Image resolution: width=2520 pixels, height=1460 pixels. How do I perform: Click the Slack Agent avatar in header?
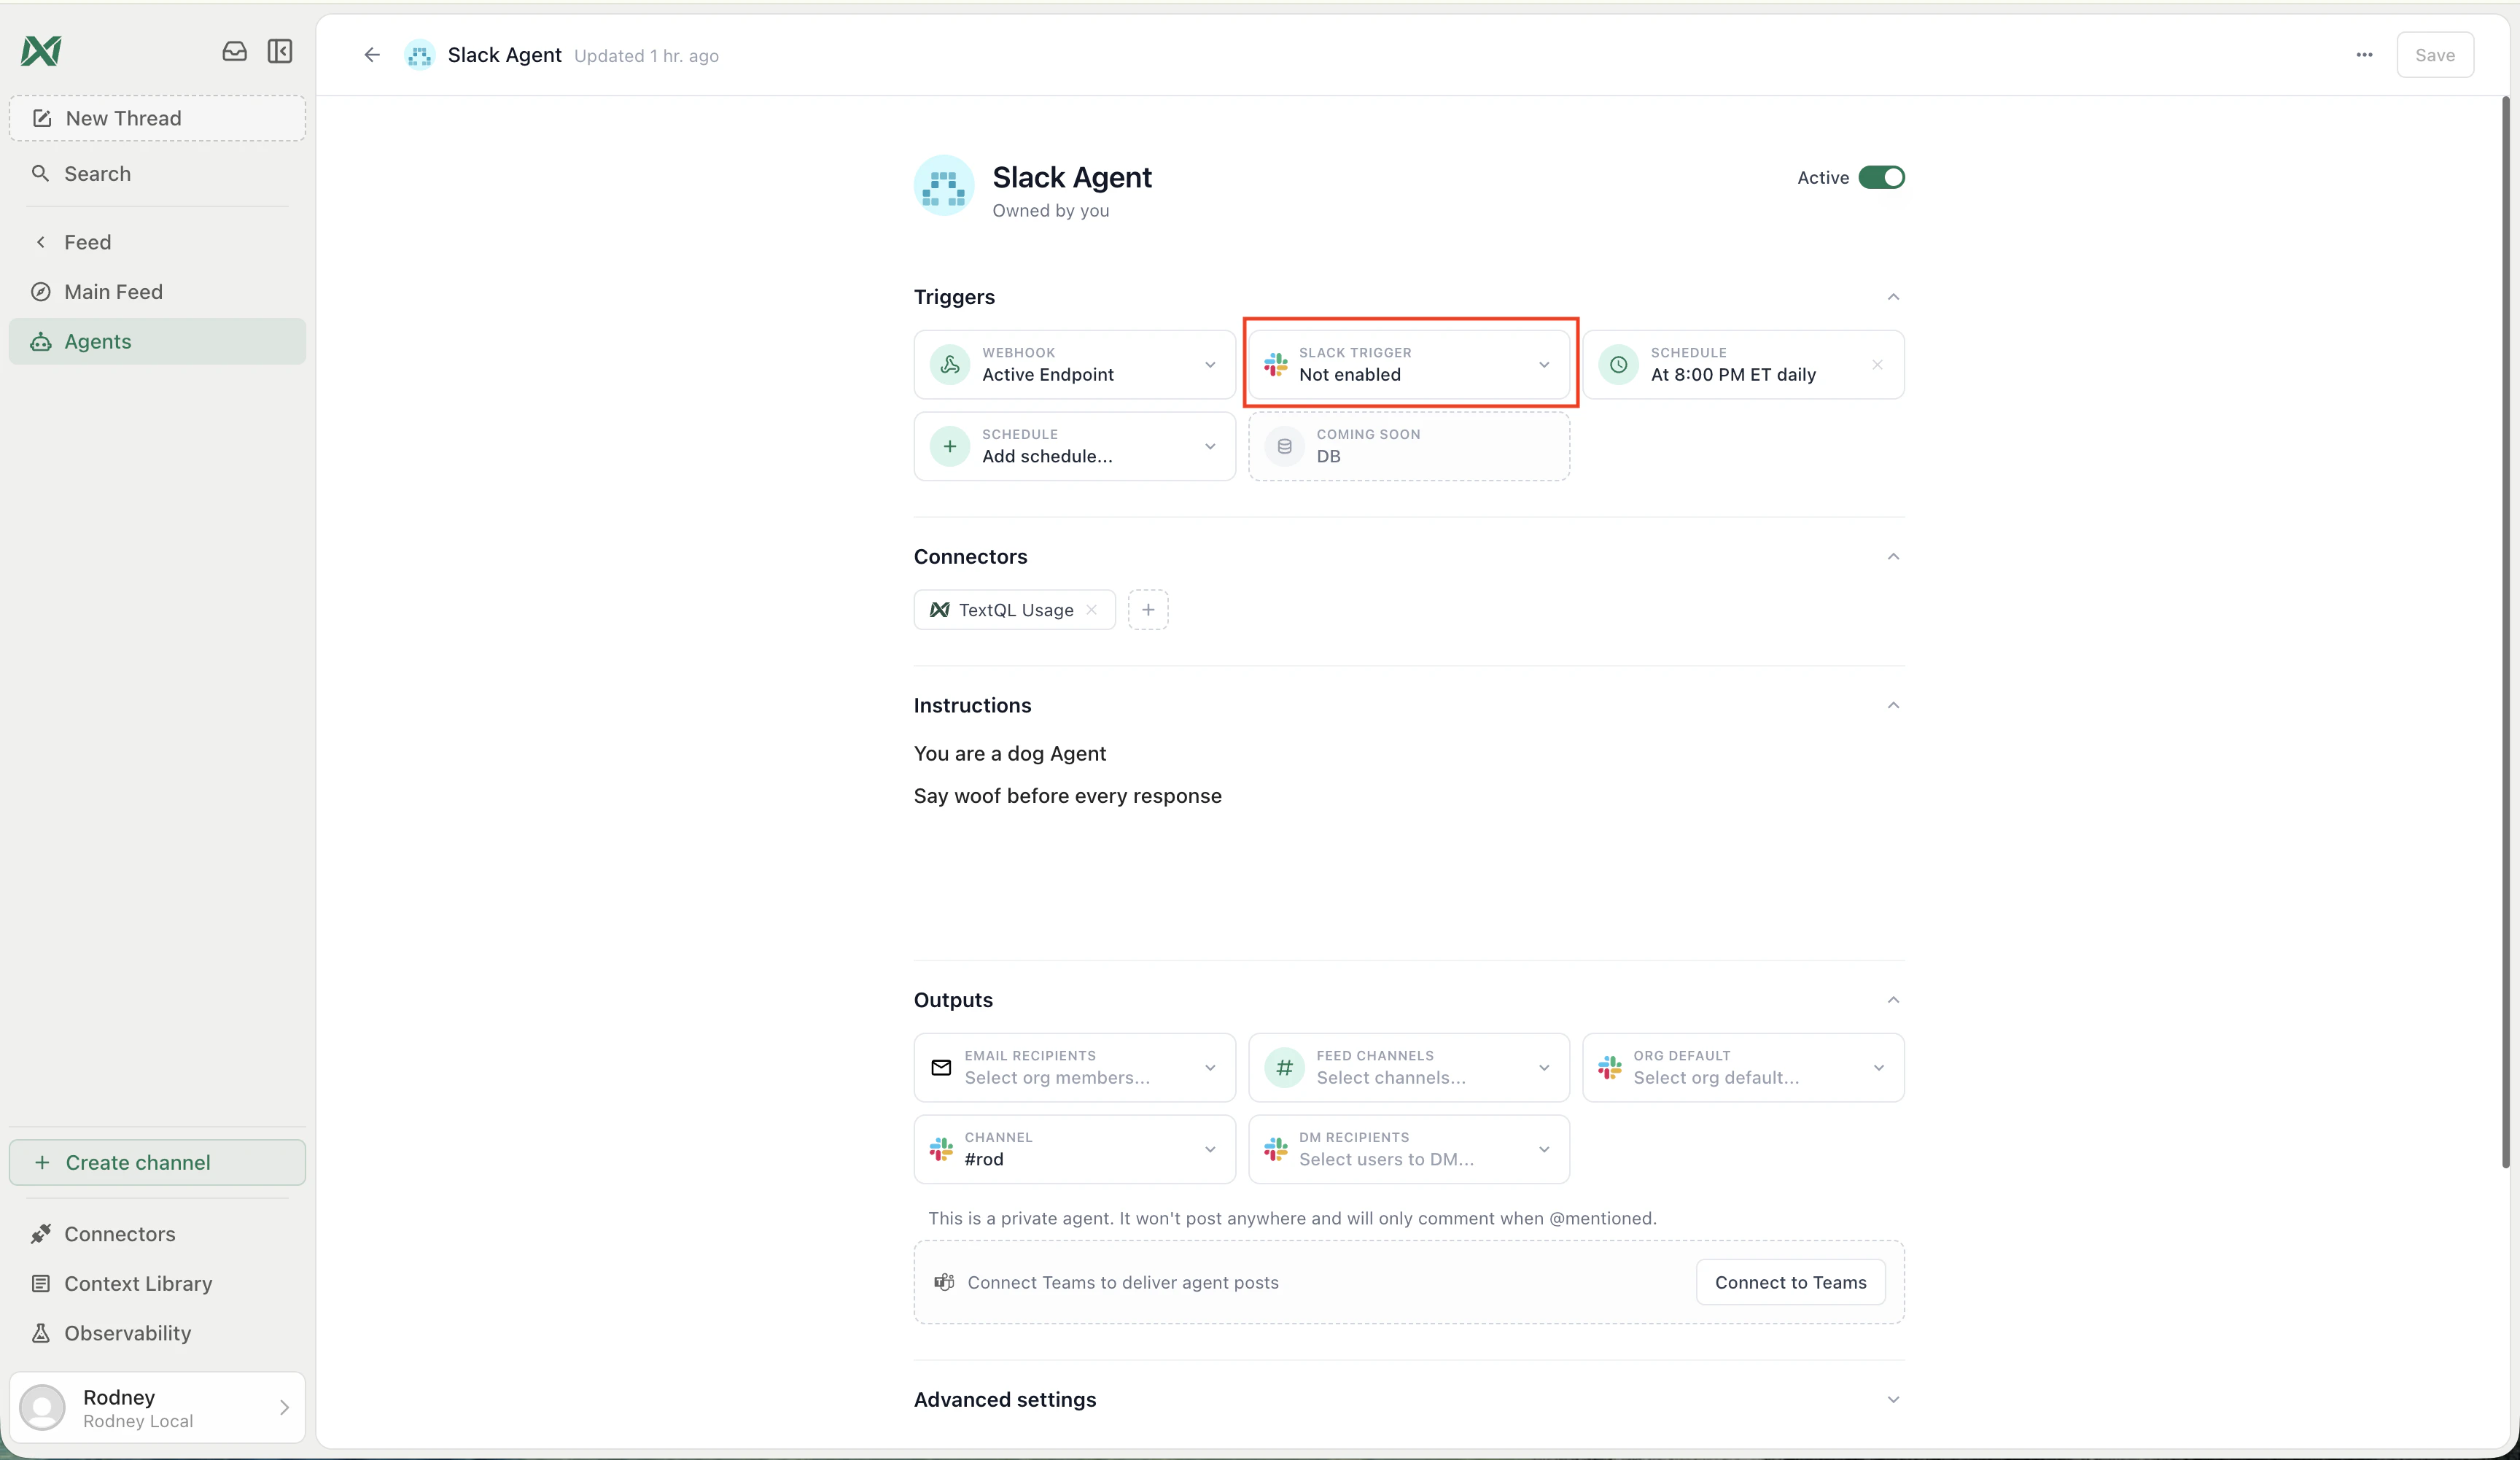(419, 55)
